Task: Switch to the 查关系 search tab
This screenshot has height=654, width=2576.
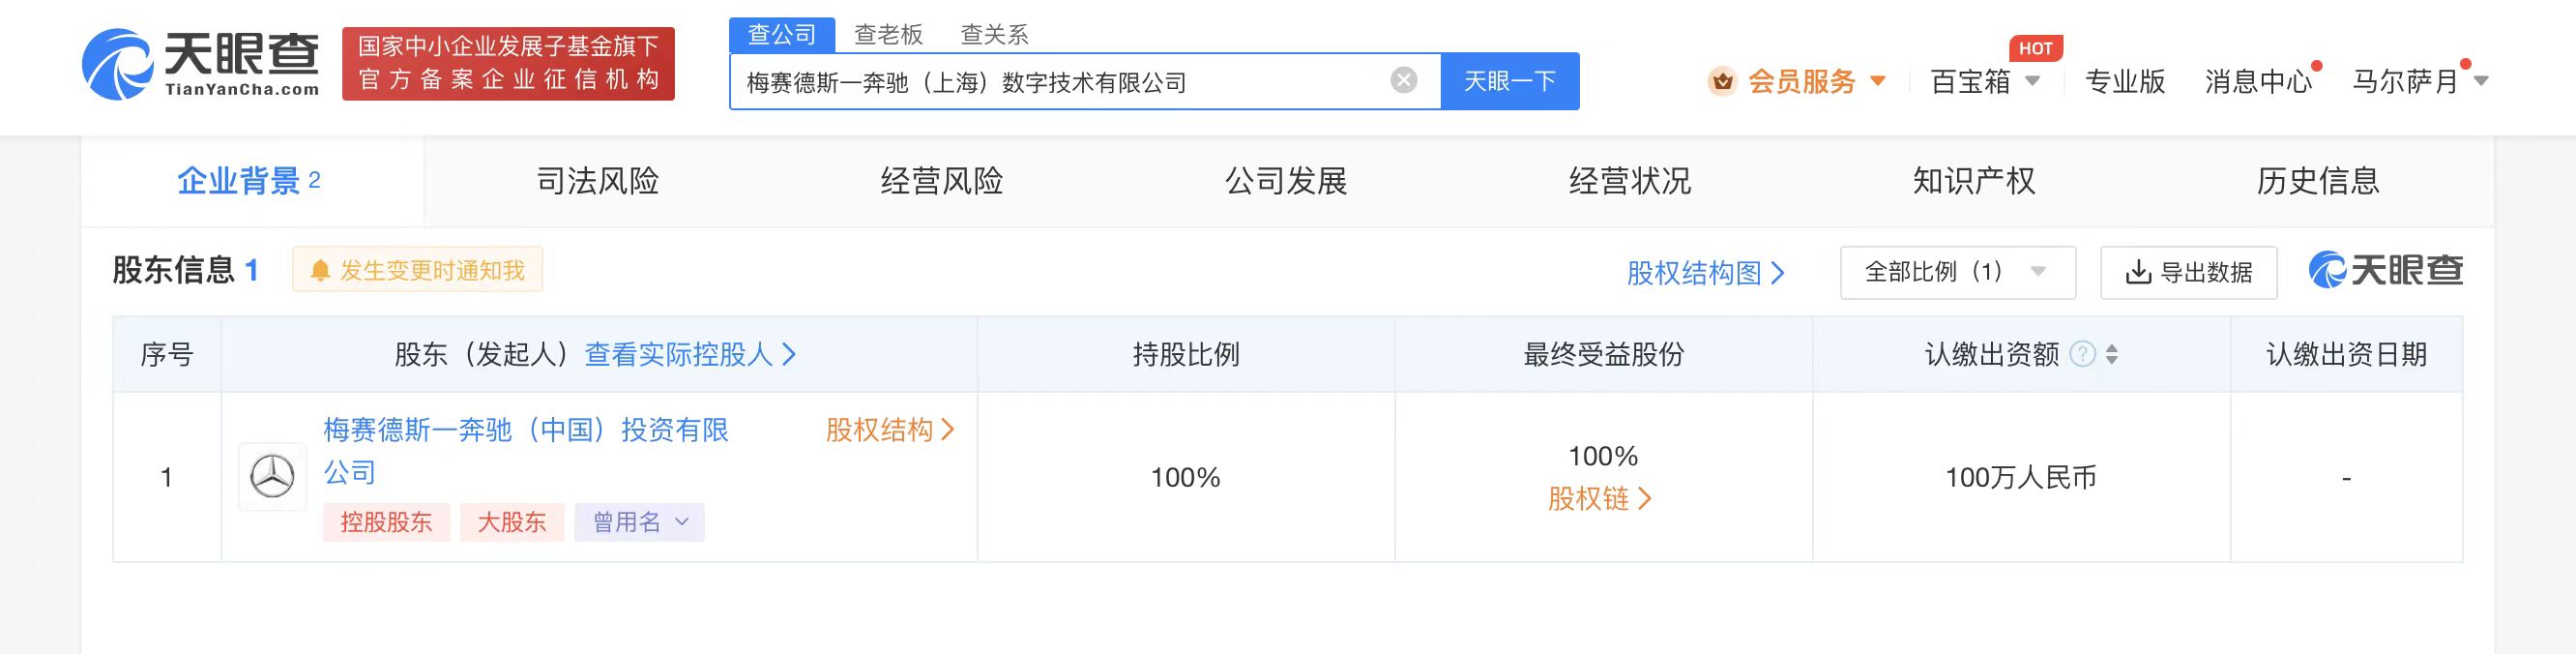Action: (x=994, y=35)
